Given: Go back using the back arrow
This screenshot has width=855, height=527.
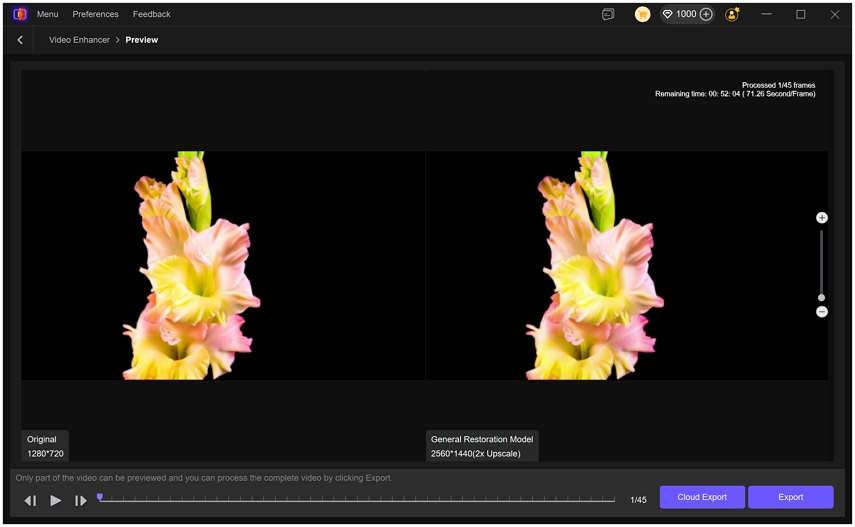Looking at the screenshot, I should tap(20, 40).
